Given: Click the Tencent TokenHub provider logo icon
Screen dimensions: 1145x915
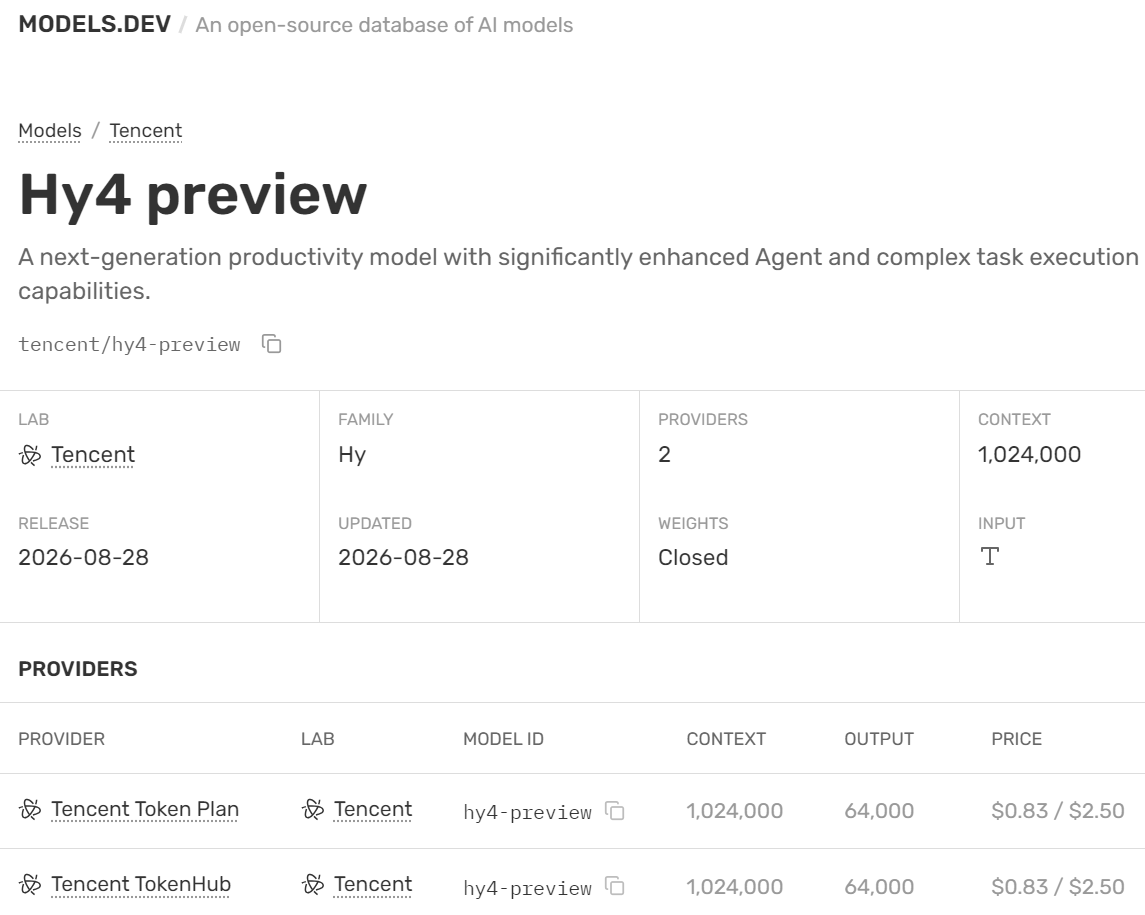Looking at the screenshot, I should coord(30,884).
